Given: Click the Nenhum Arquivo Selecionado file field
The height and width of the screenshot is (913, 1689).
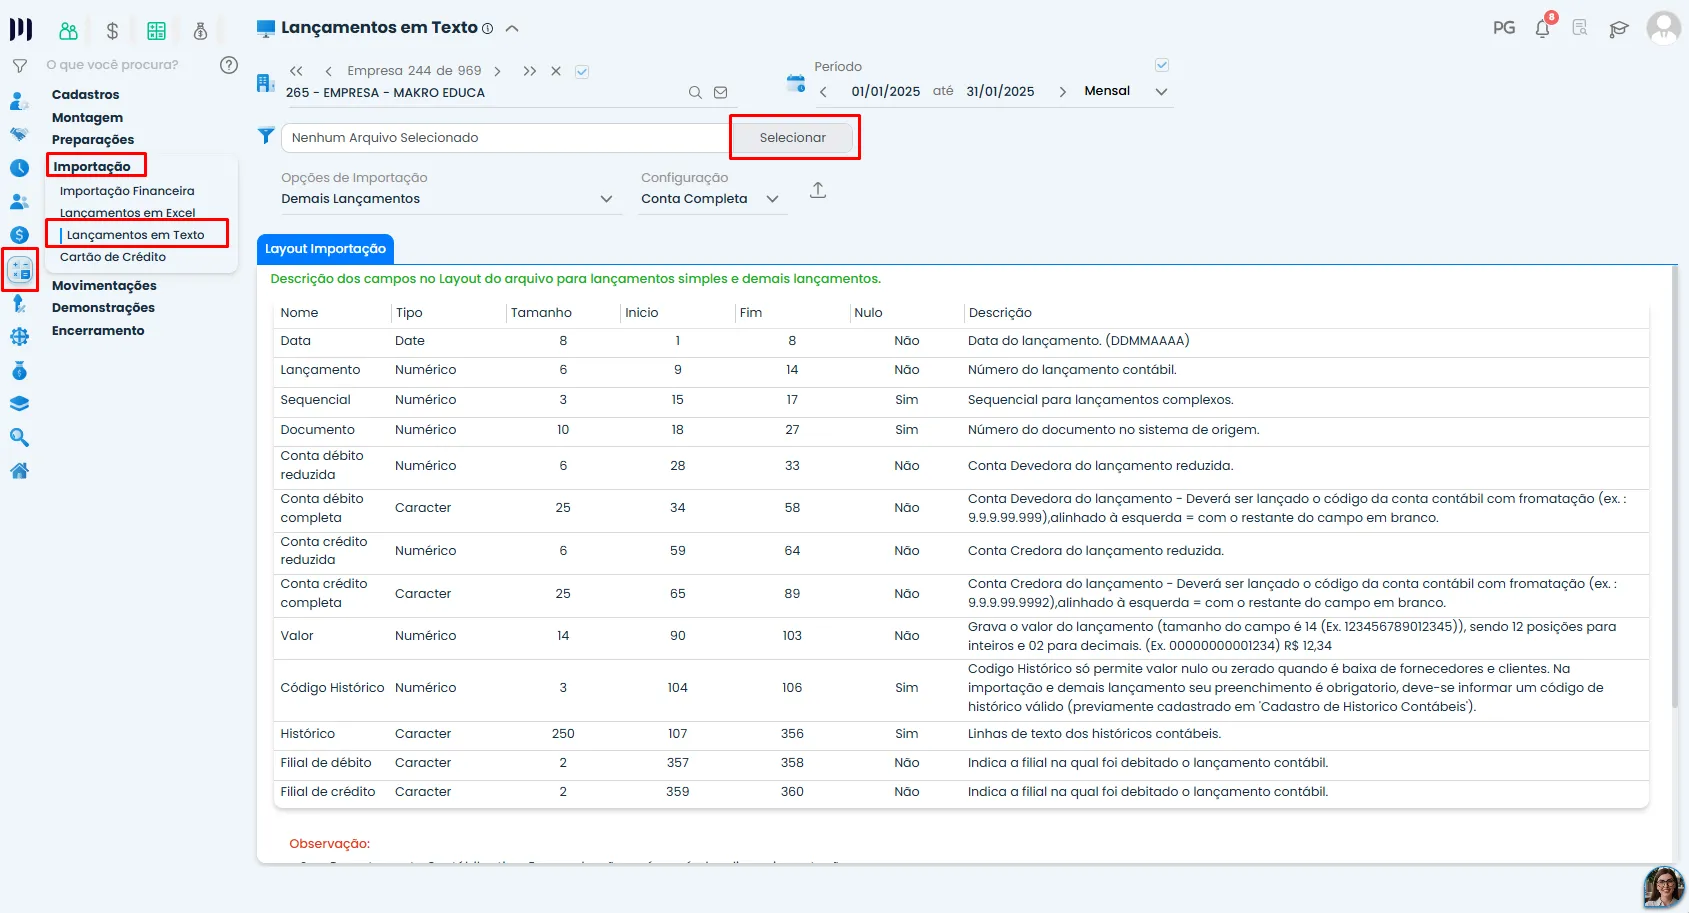Looking at the screenshot, I should 505,138.
